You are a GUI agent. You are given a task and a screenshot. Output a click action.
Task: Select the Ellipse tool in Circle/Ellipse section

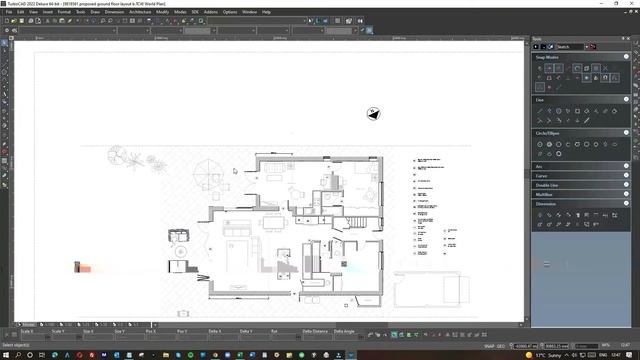click(x=615, y=144)
